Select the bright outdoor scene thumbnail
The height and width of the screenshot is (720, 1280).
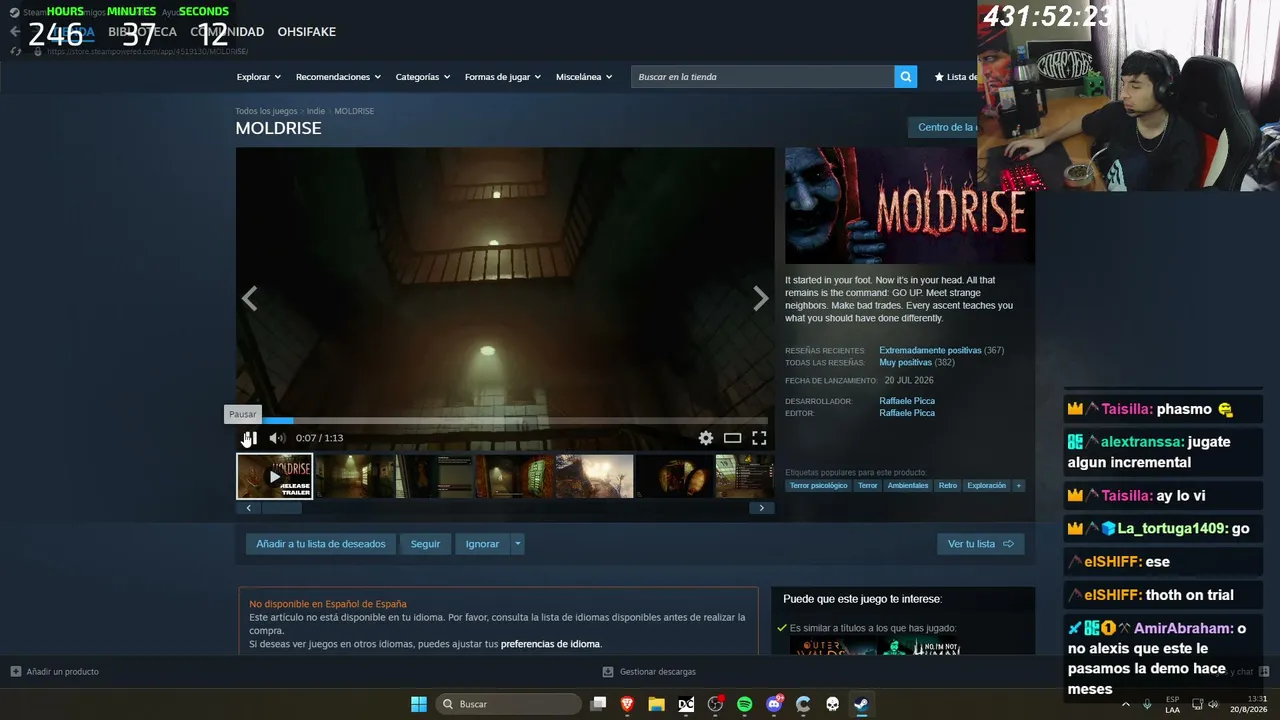[594, 476]
